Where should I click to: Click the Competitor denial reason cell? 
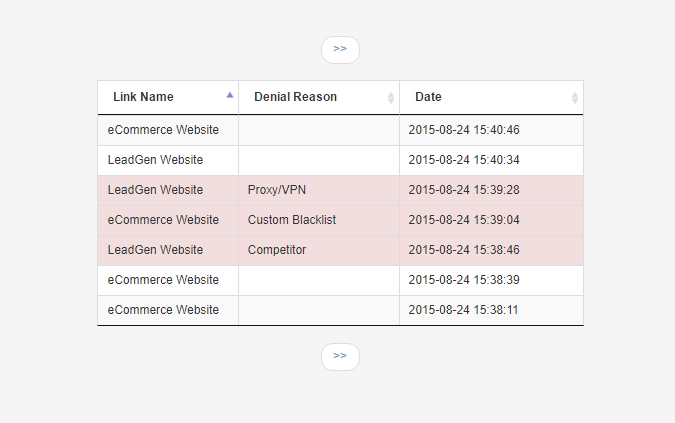319,250
